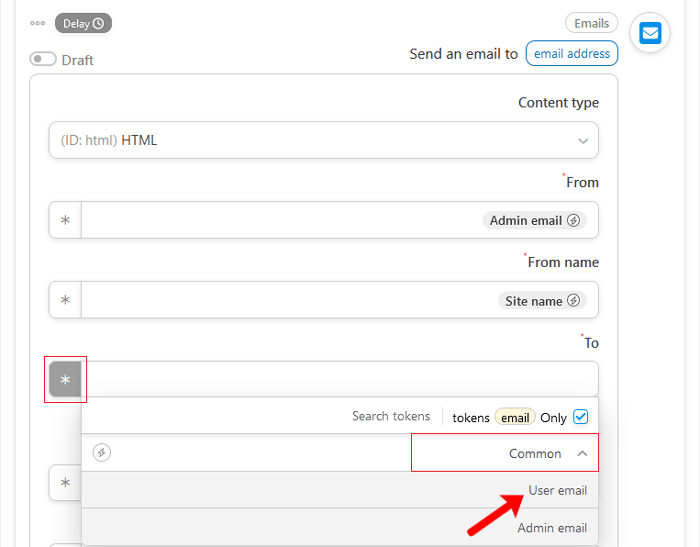Click the "email address" button
Screen dimensions: 700x547
[x=571, y=54]
